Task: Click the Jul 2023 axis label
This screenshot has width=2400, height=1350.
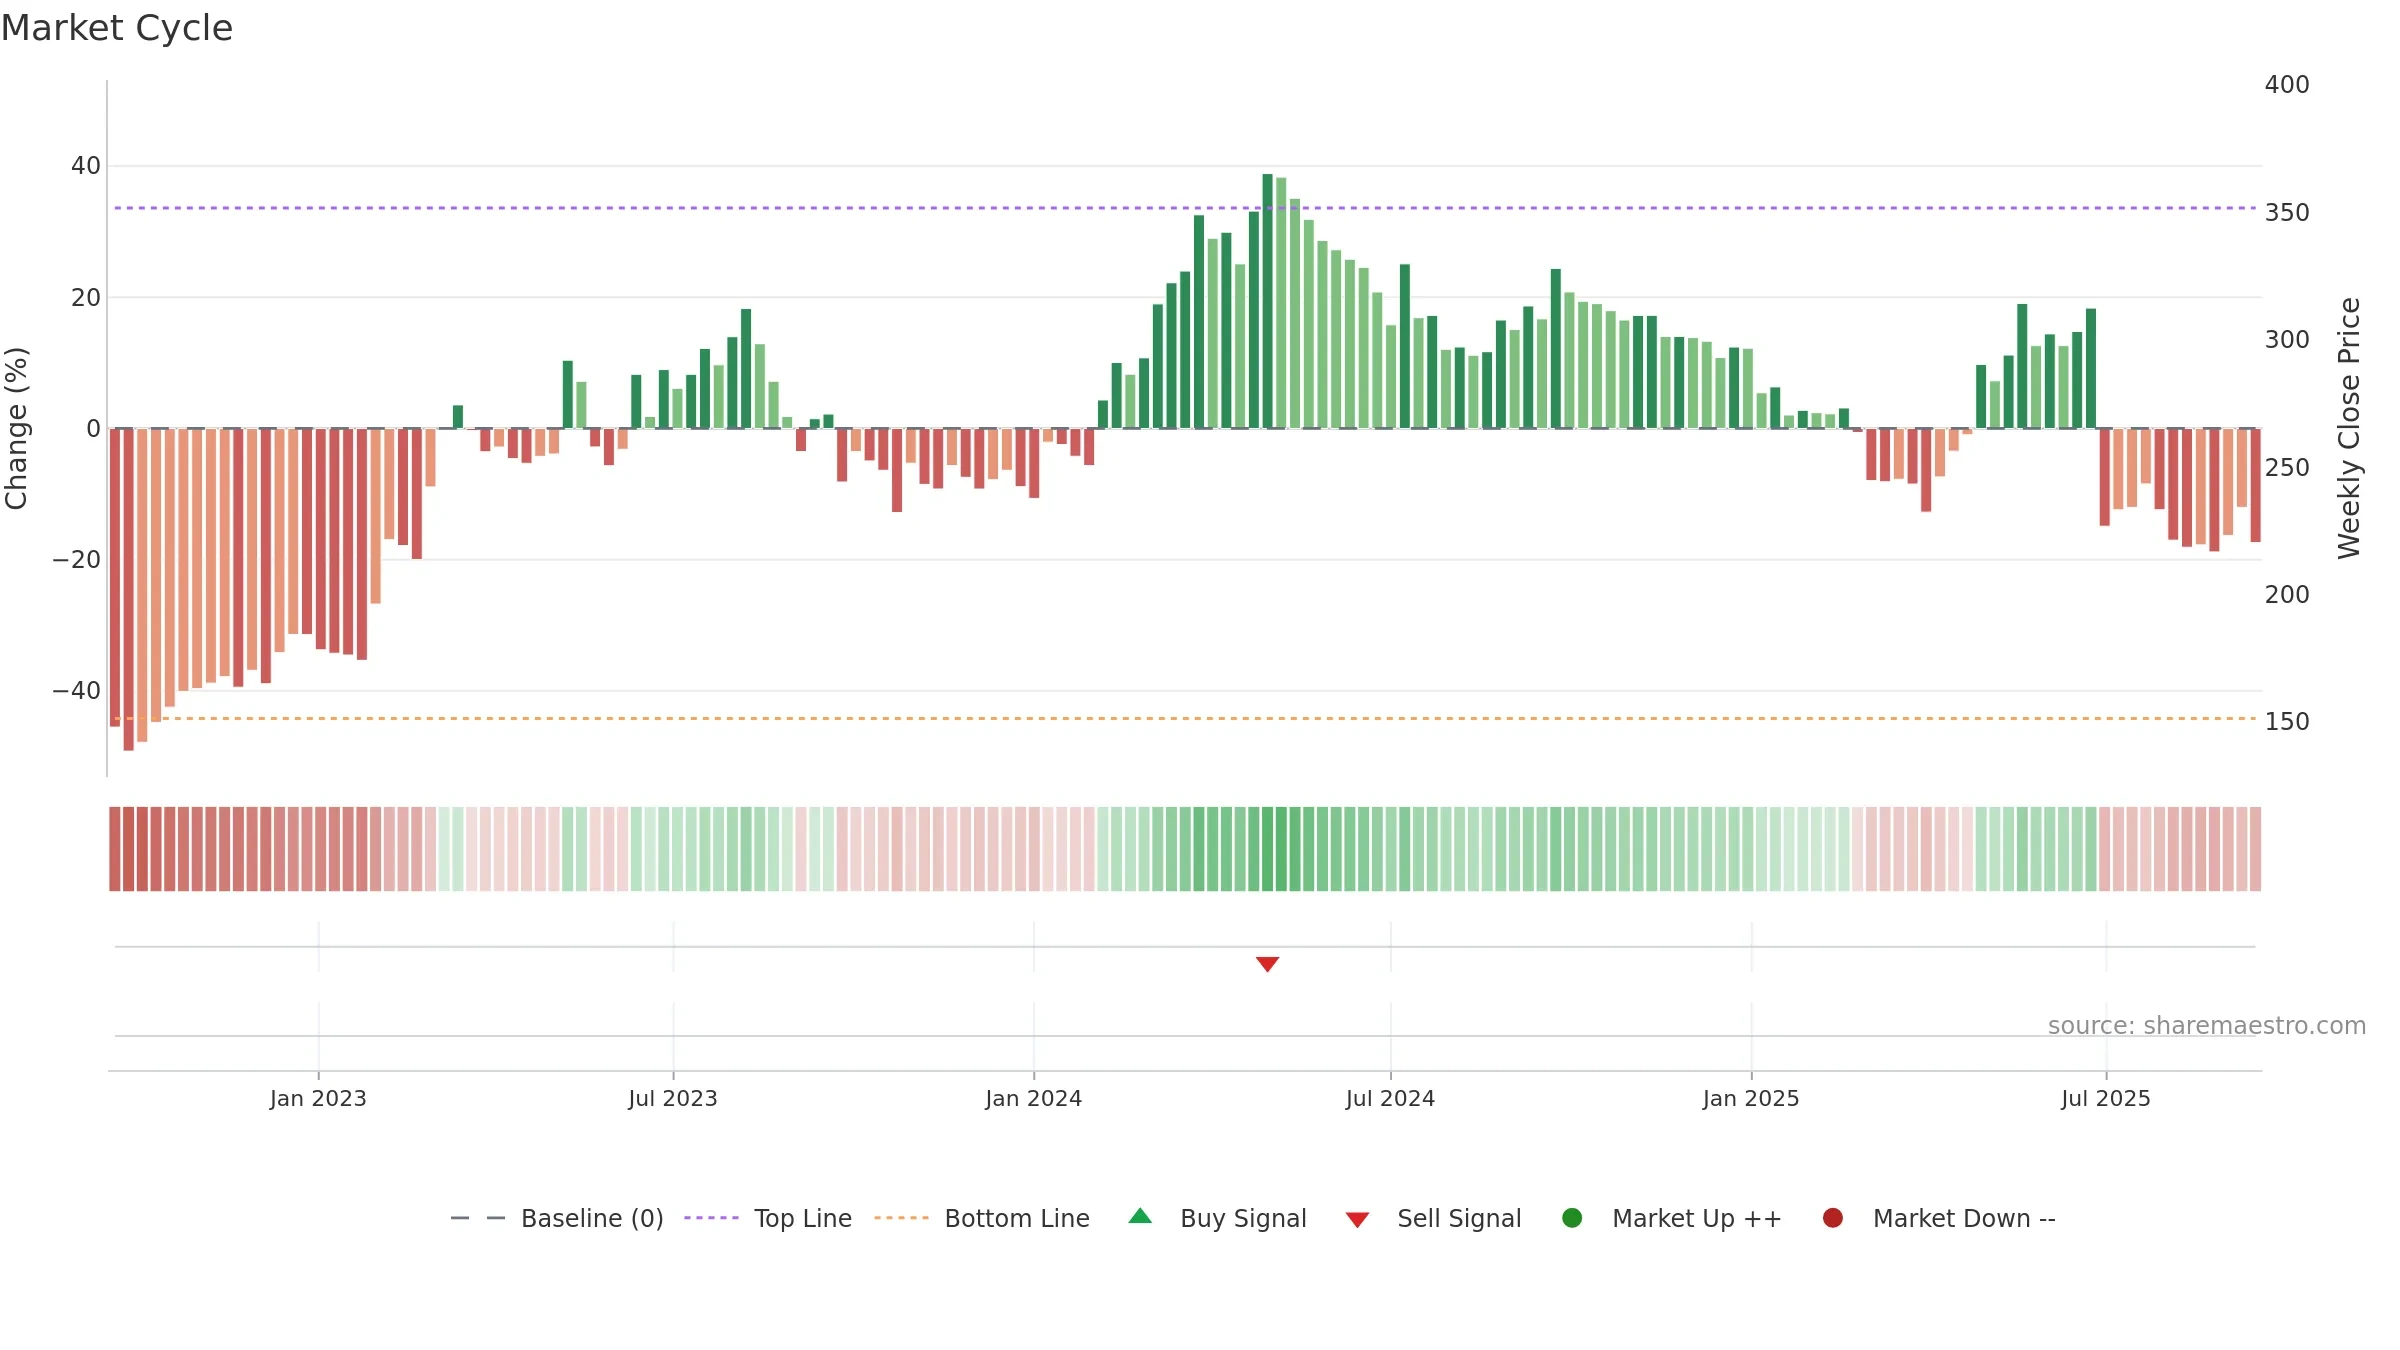Action: 673,1098
